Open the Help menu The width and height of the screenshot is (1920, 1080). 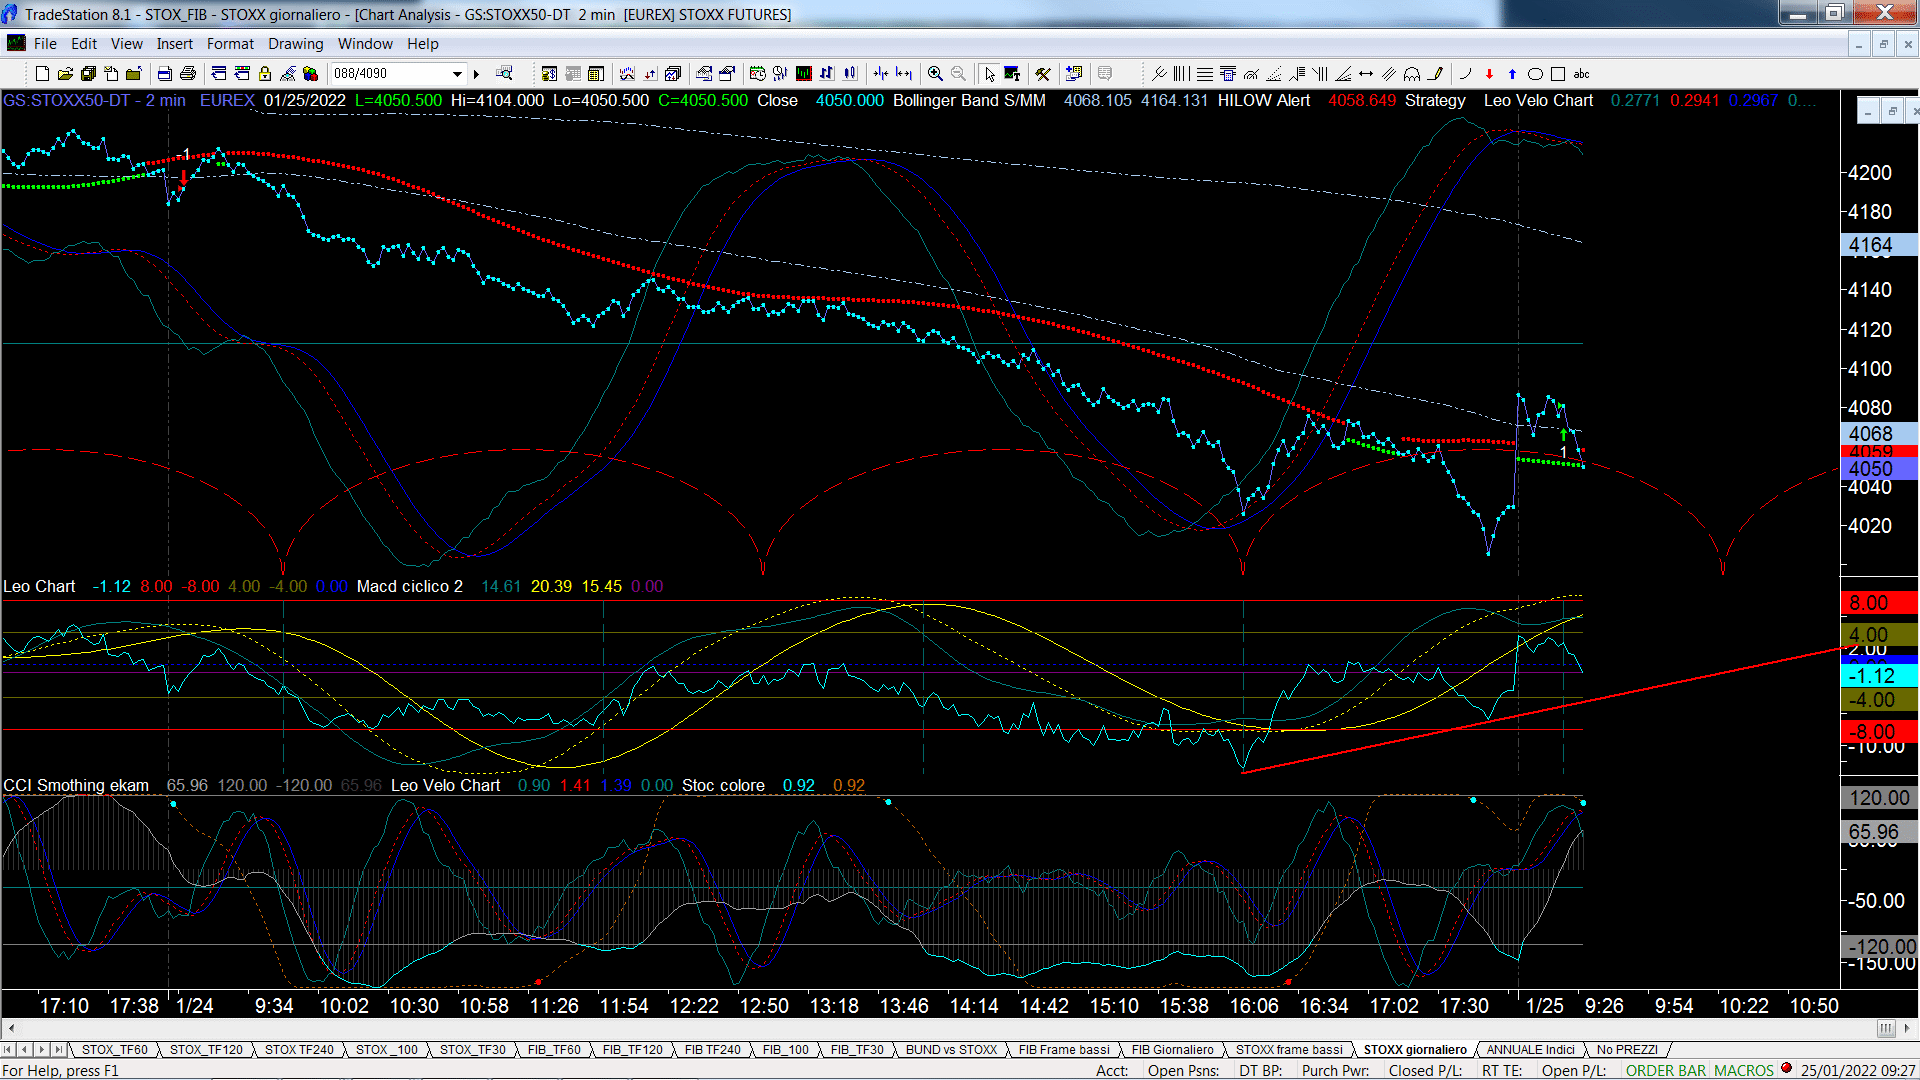pos(423,44)
